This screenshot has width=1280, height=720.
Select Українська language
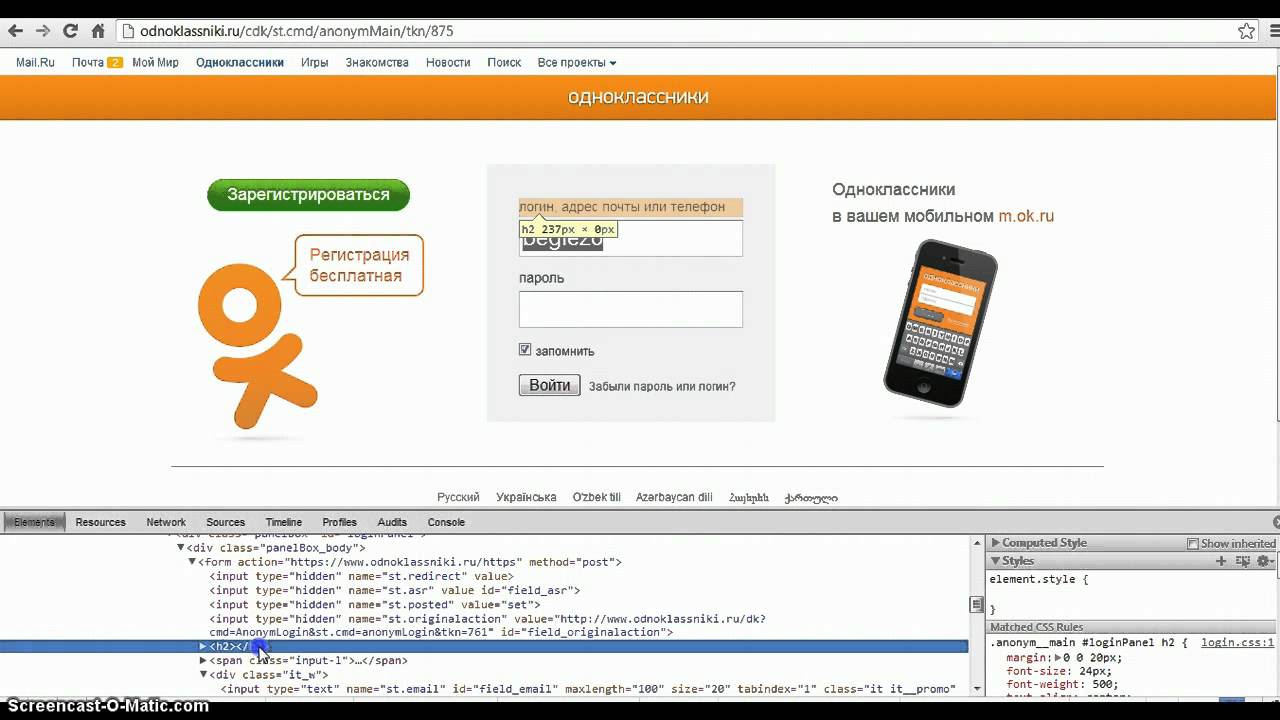point(526,497)
